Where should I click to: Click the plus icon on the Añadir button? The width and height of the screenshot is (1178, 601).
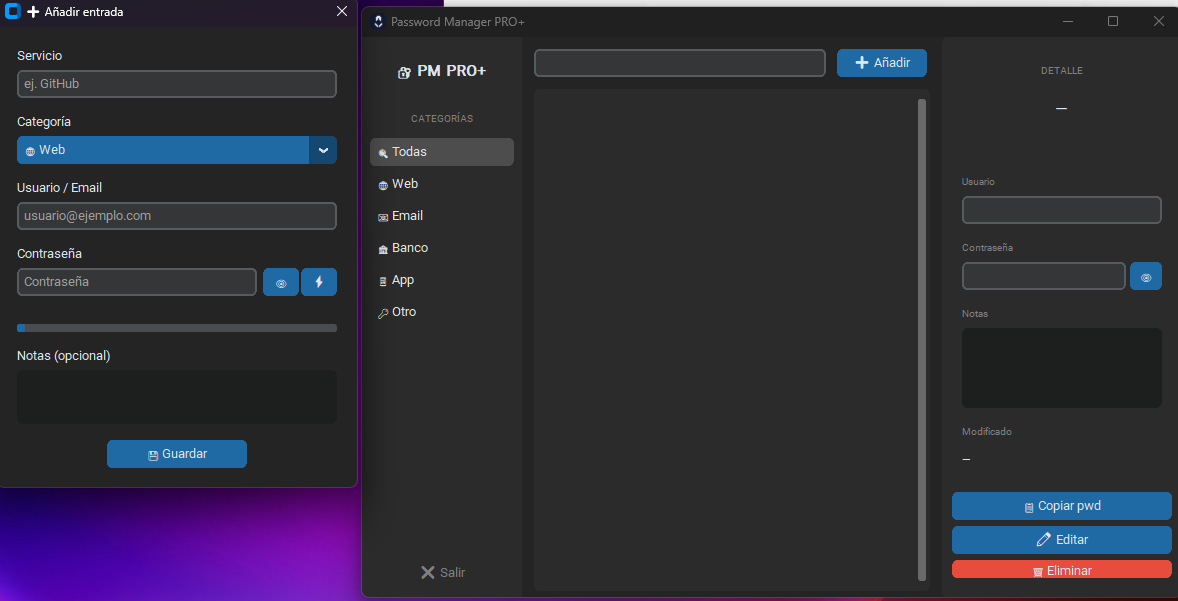[x=862, y=63]
